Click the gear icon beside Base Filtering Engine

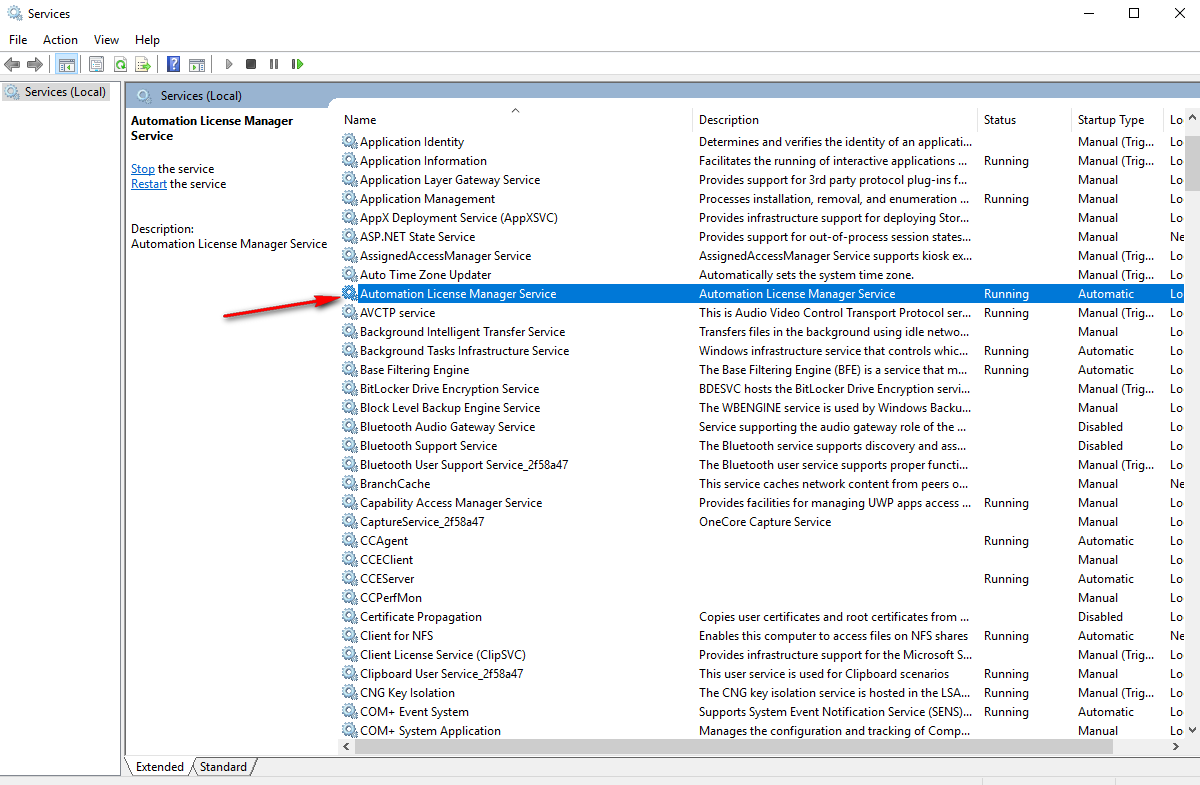tap(349, 370)
